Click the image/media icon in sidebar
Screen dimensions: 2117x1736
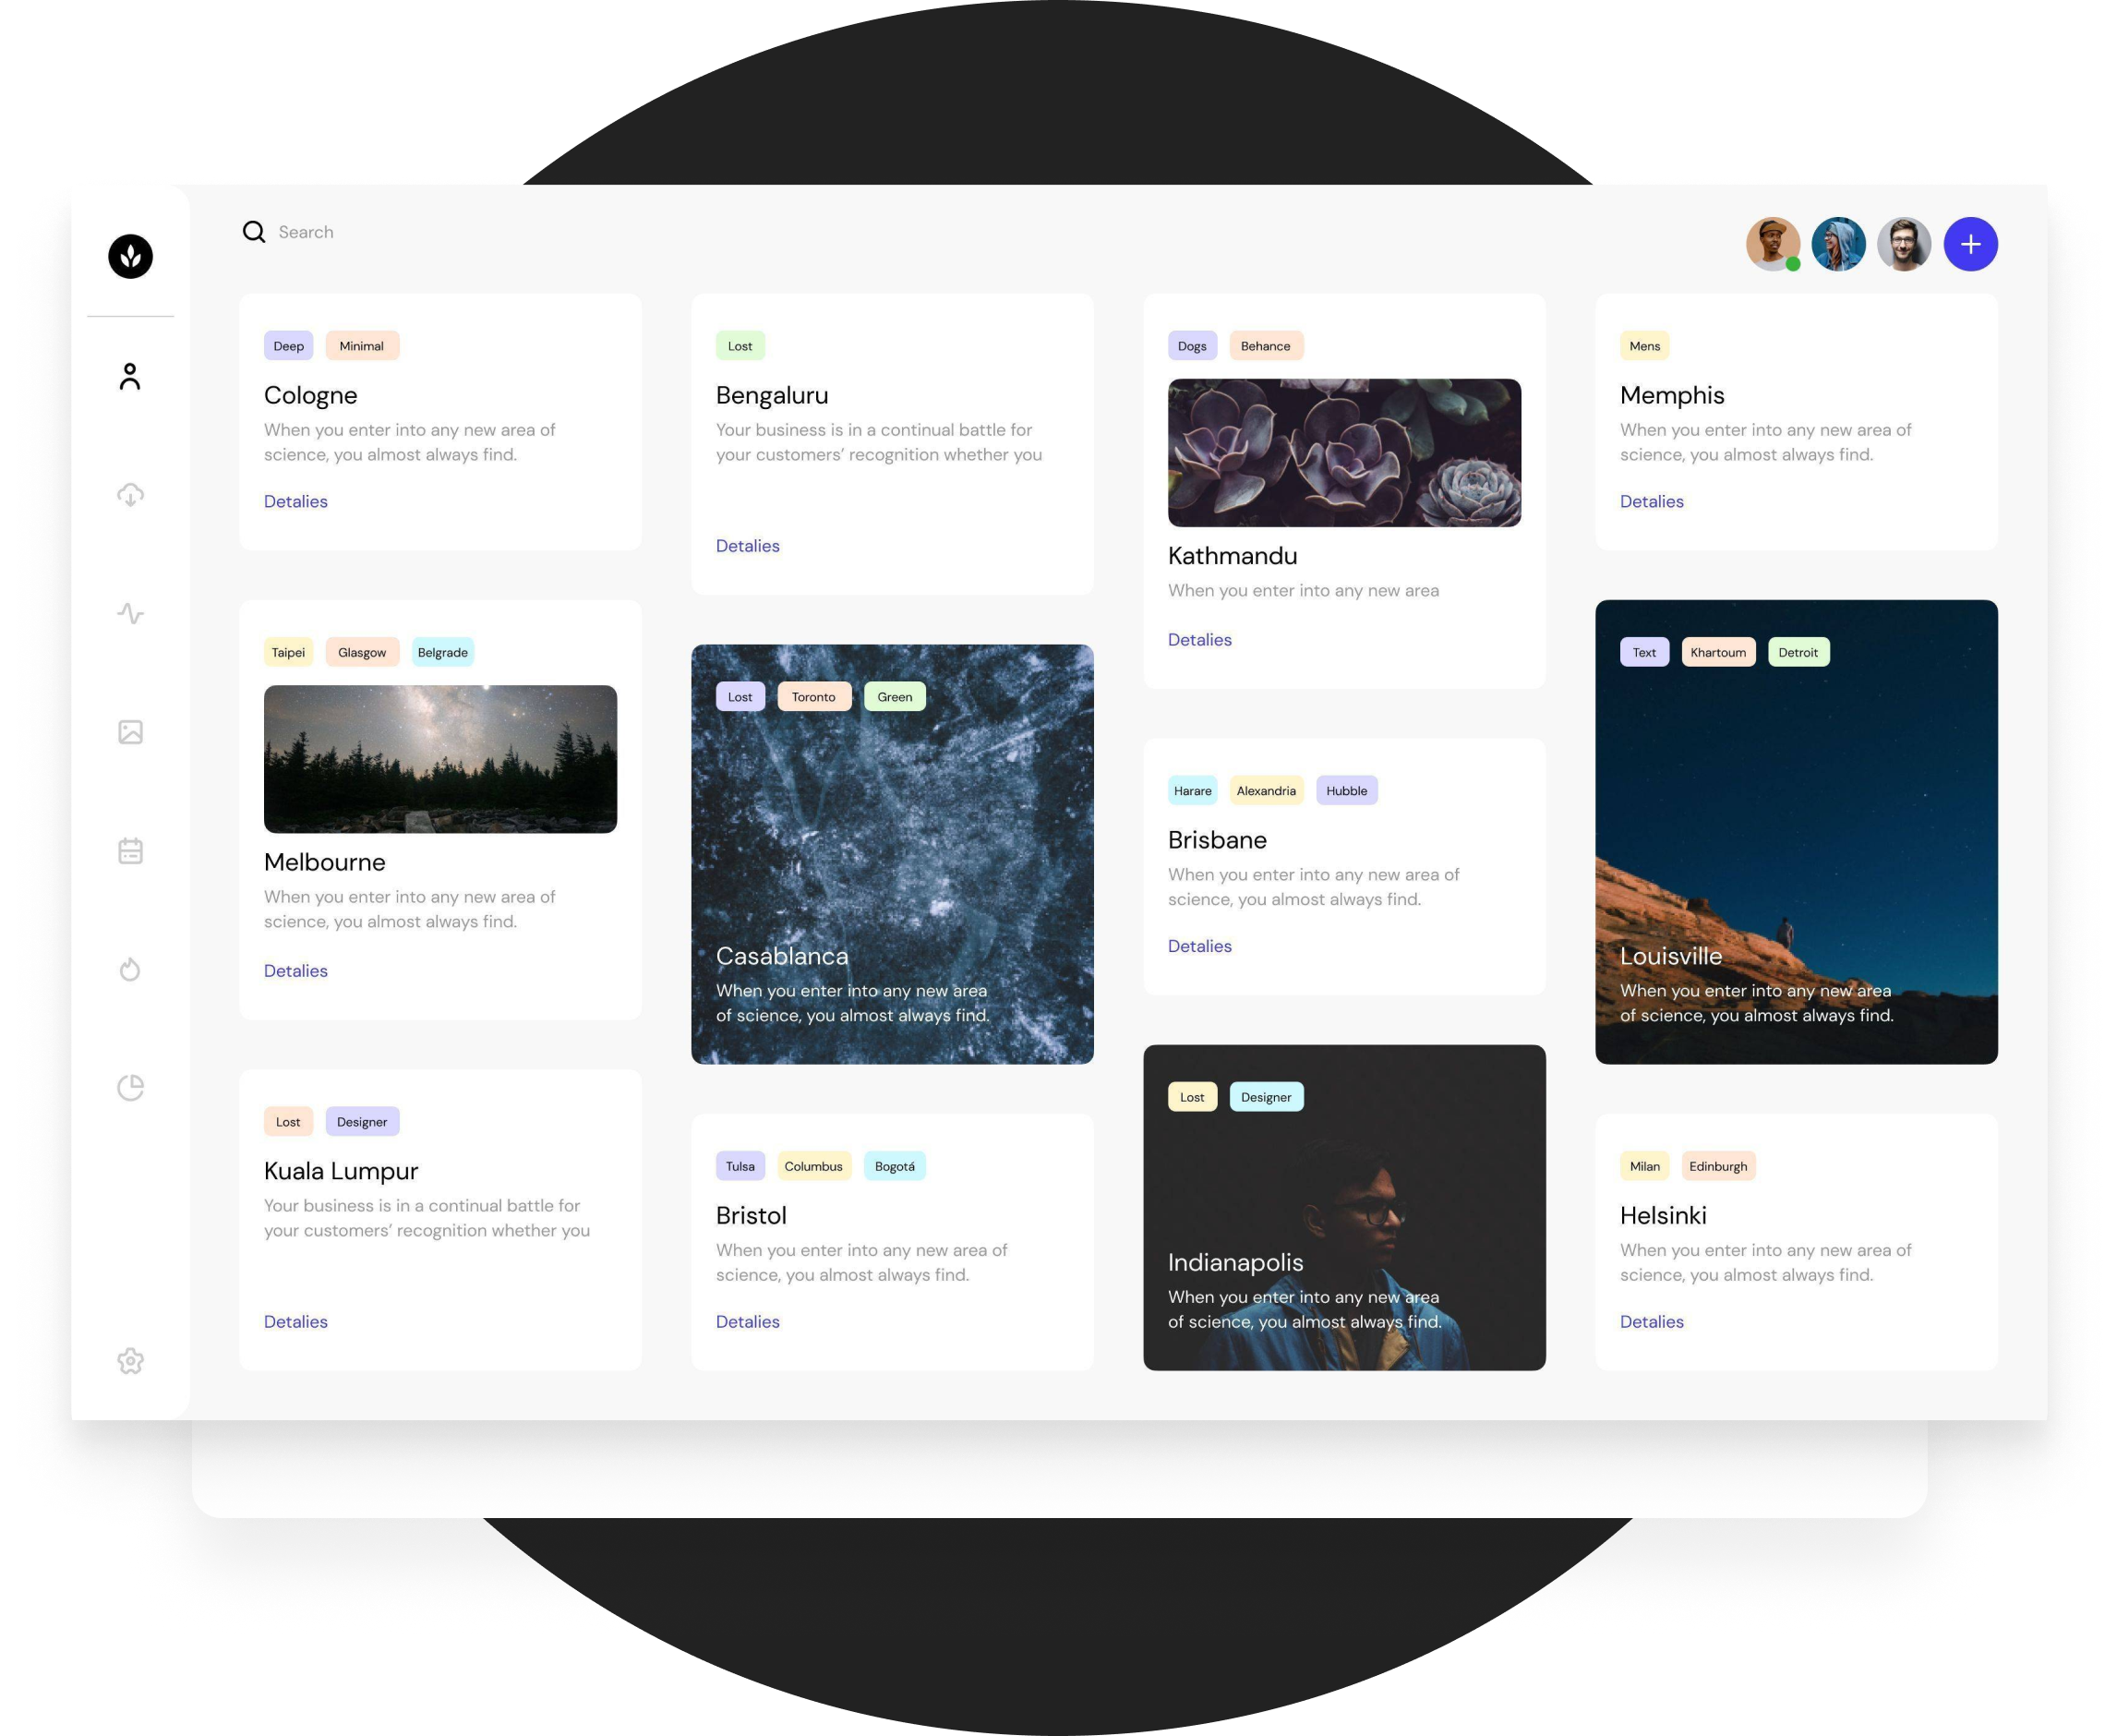(132, 731)
